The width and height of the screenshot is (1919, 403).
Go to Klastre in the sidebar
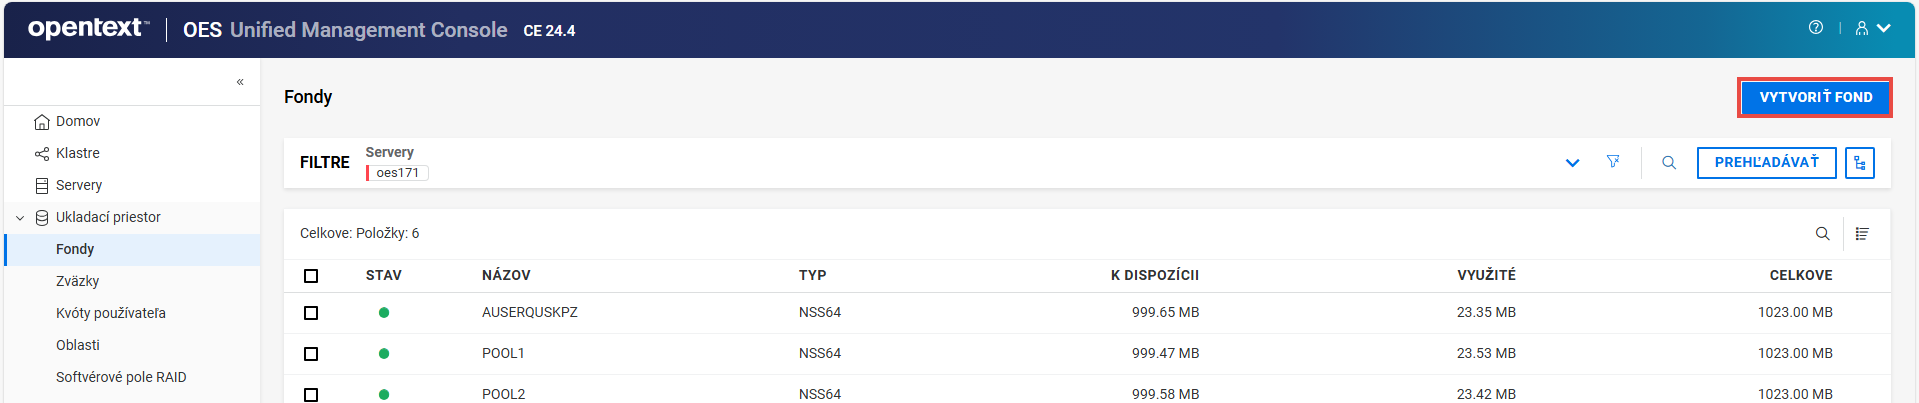pyautogui.click(x=78, y=153)
